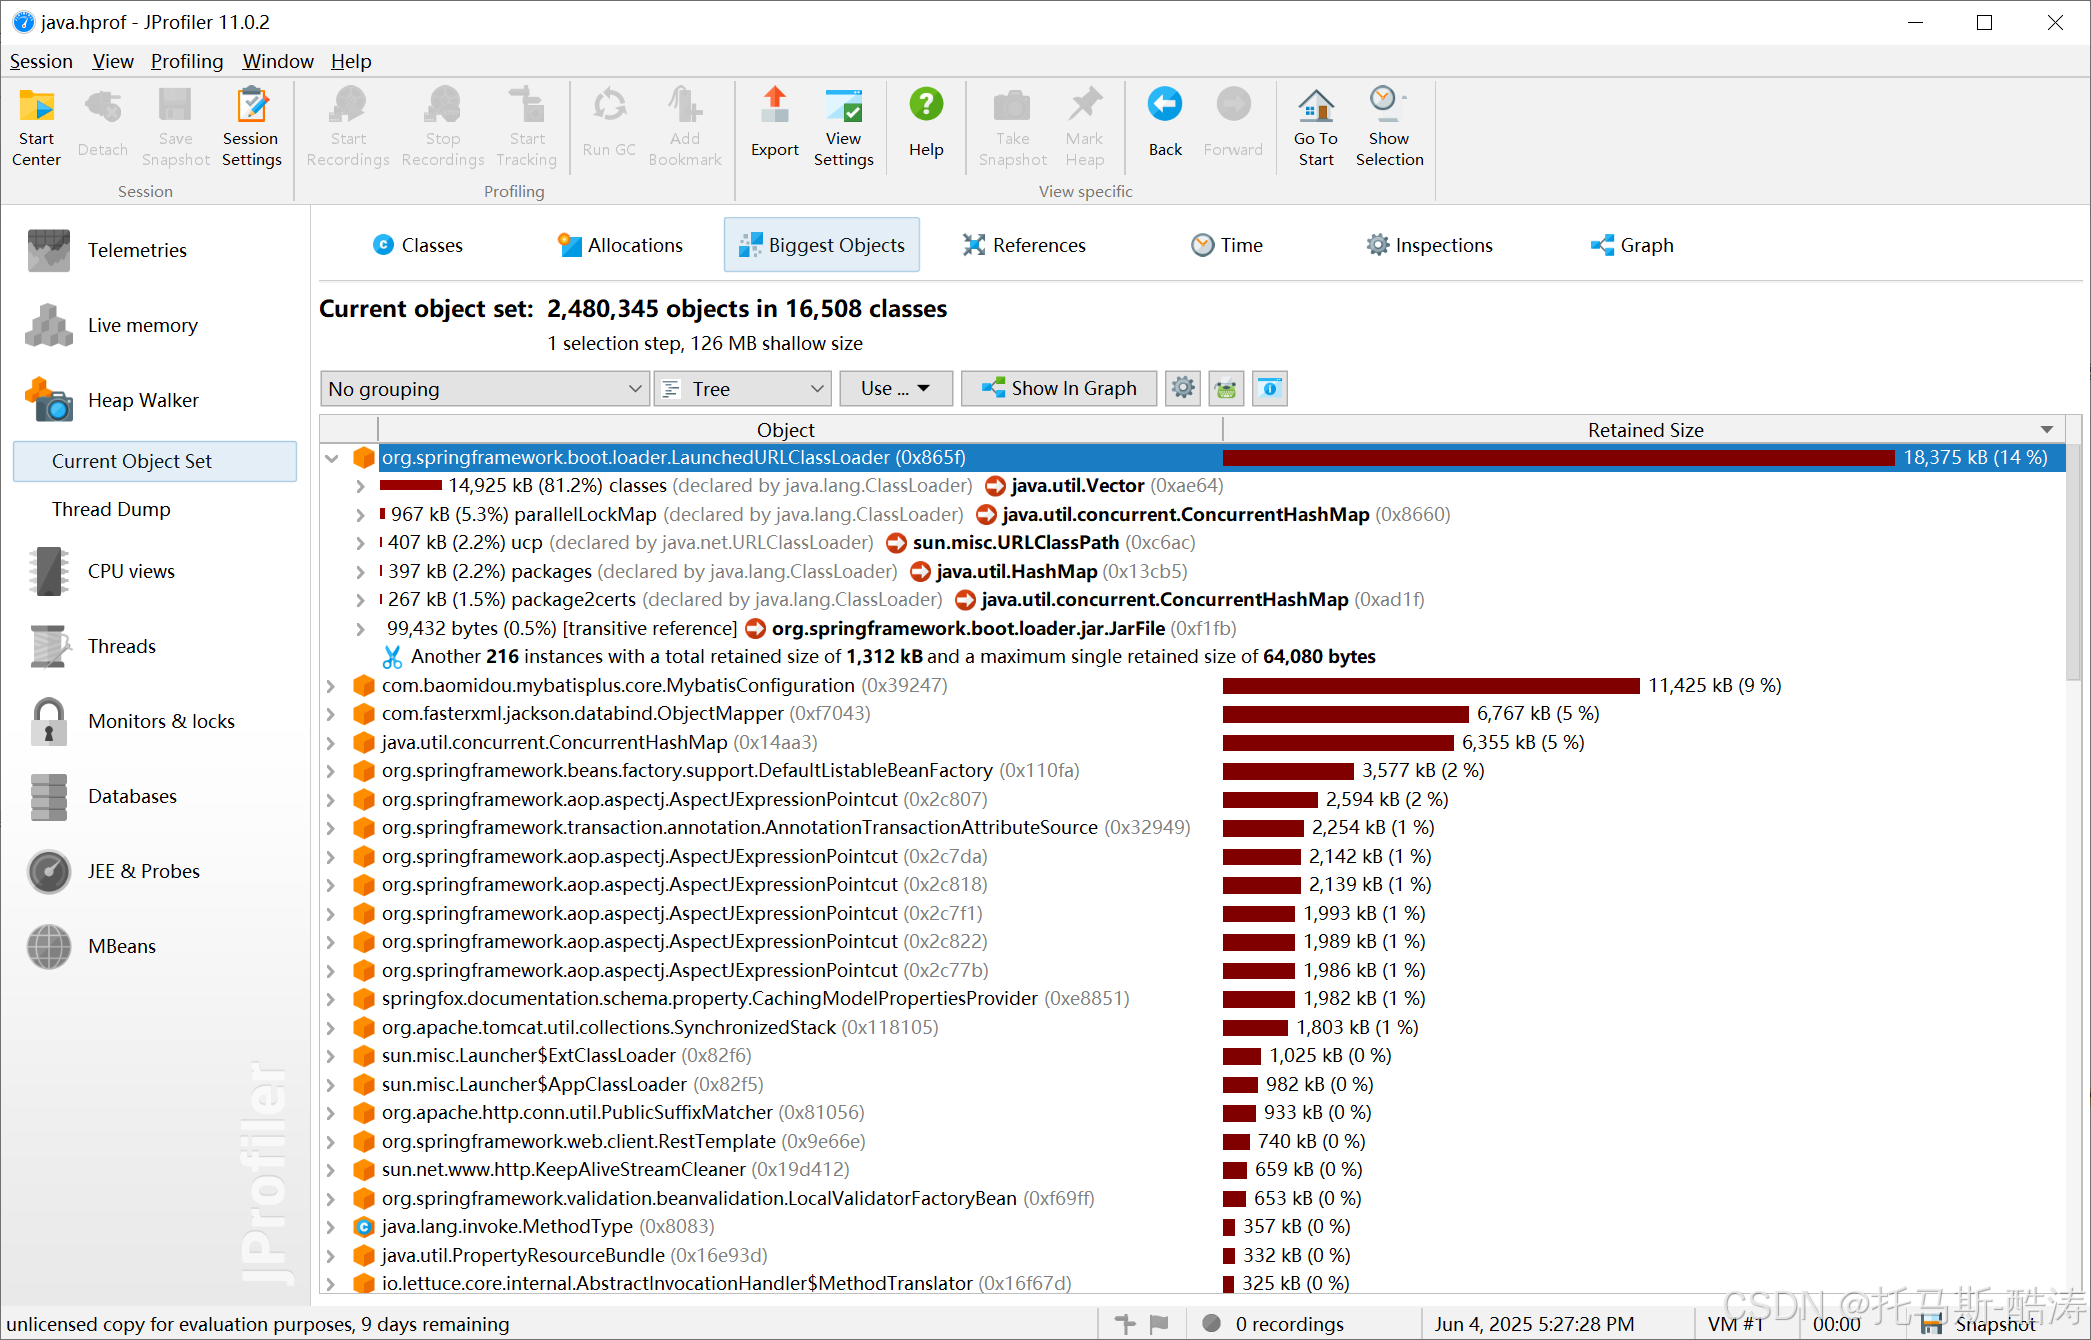Expand the MybatisConfiguration tree node

[331, 686]
